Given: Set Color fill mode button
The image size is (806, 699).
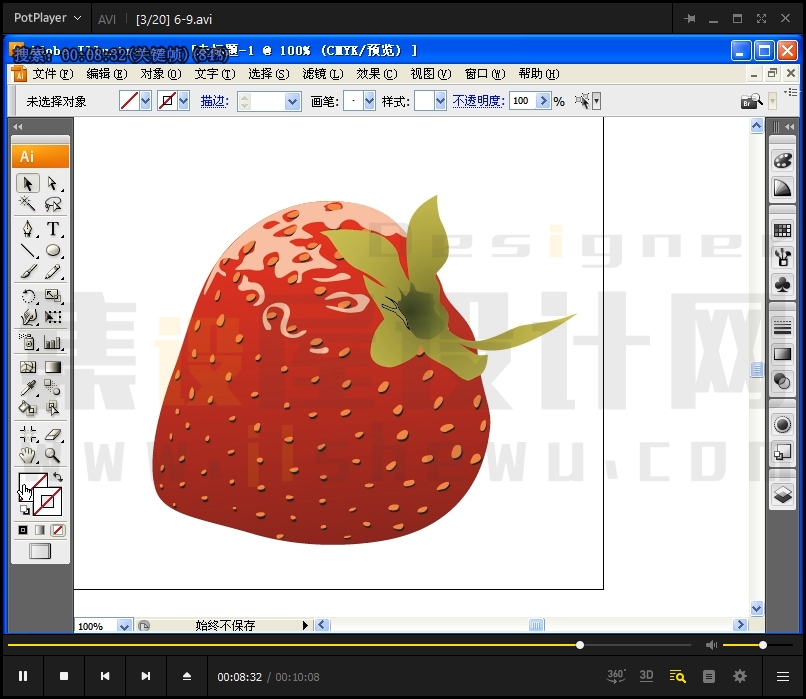Looking at the screenshot, I should [23, 530].
